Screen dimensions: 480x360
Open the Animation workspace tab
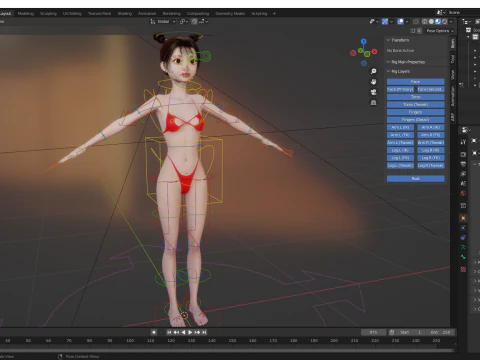coord(147,14)
